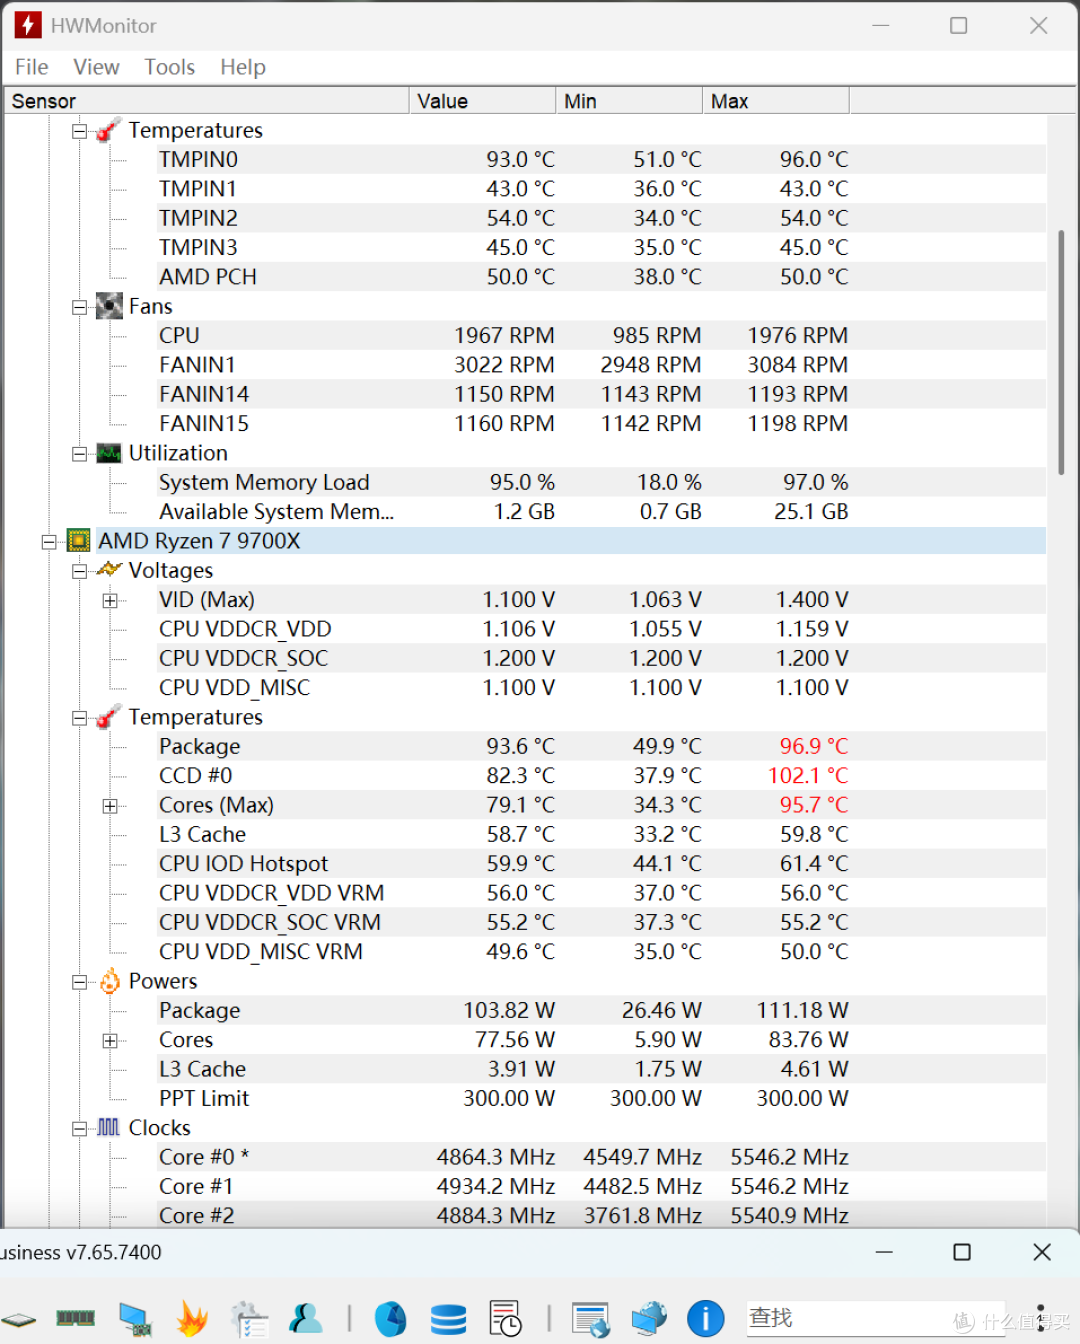Collapse the Utilization group
1080x1344 pixels.
coord(79,454)
